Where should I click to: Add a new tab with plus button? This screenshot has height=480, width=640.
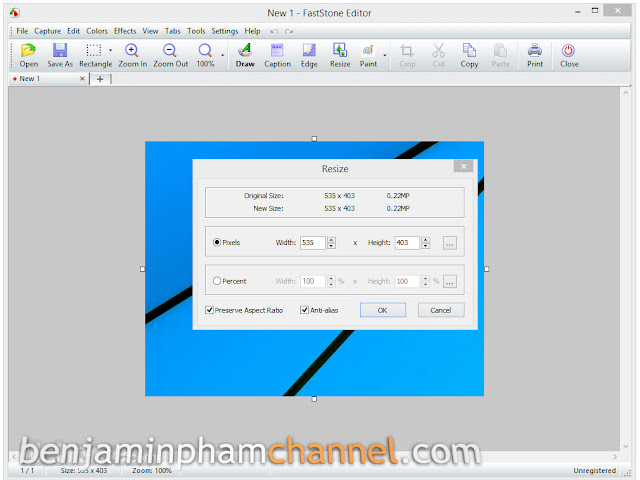tap(100, 79)
